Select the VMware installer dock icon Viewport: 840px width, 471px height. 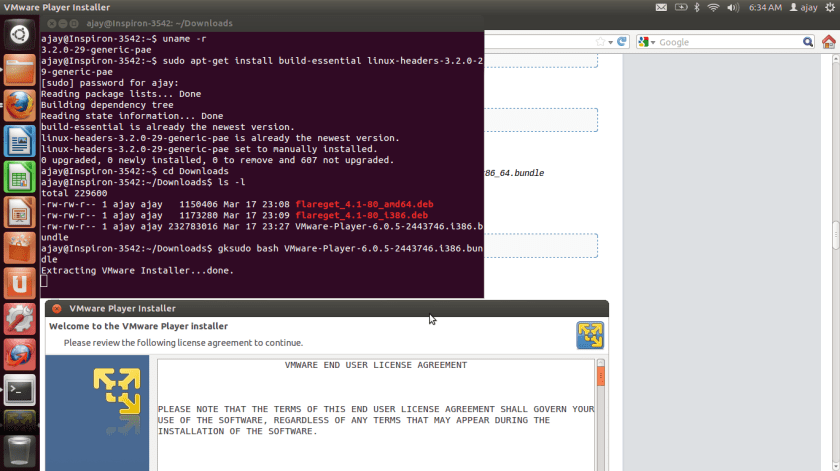(x=19, y=421)
